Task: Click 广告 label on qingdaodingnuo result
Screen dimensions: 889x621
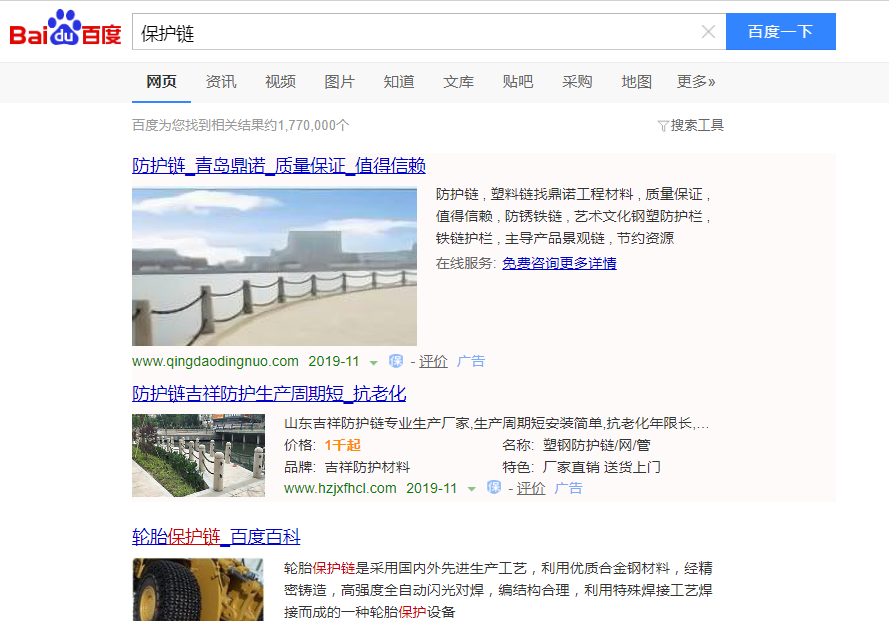Action: 471,361
